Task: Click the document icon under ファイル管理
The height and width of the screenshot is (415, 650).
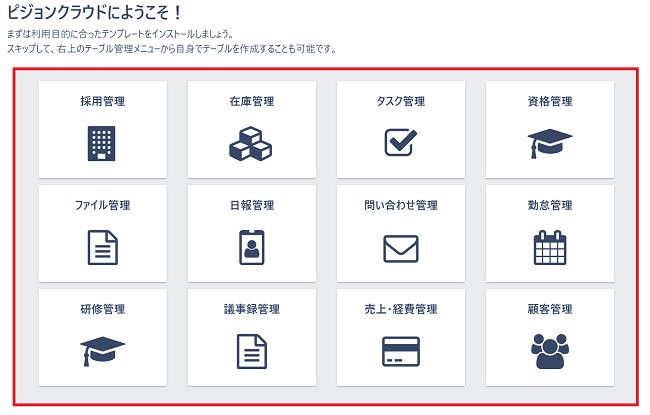Action: pos(102,247)
